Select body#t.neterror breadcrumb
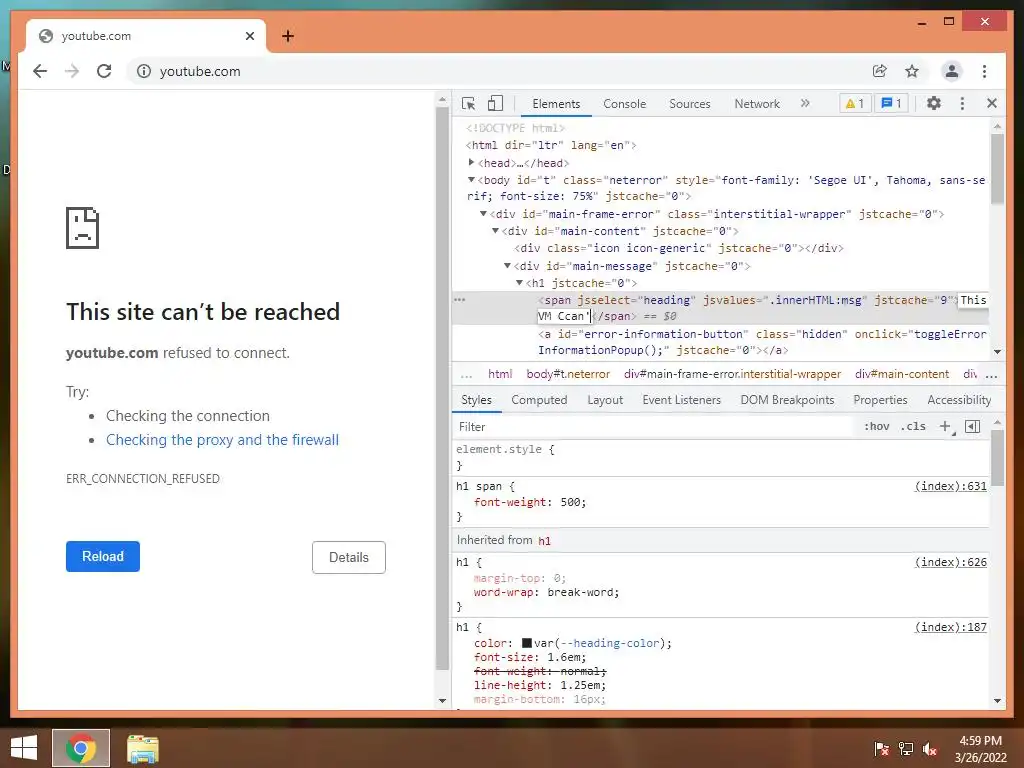 568,374
